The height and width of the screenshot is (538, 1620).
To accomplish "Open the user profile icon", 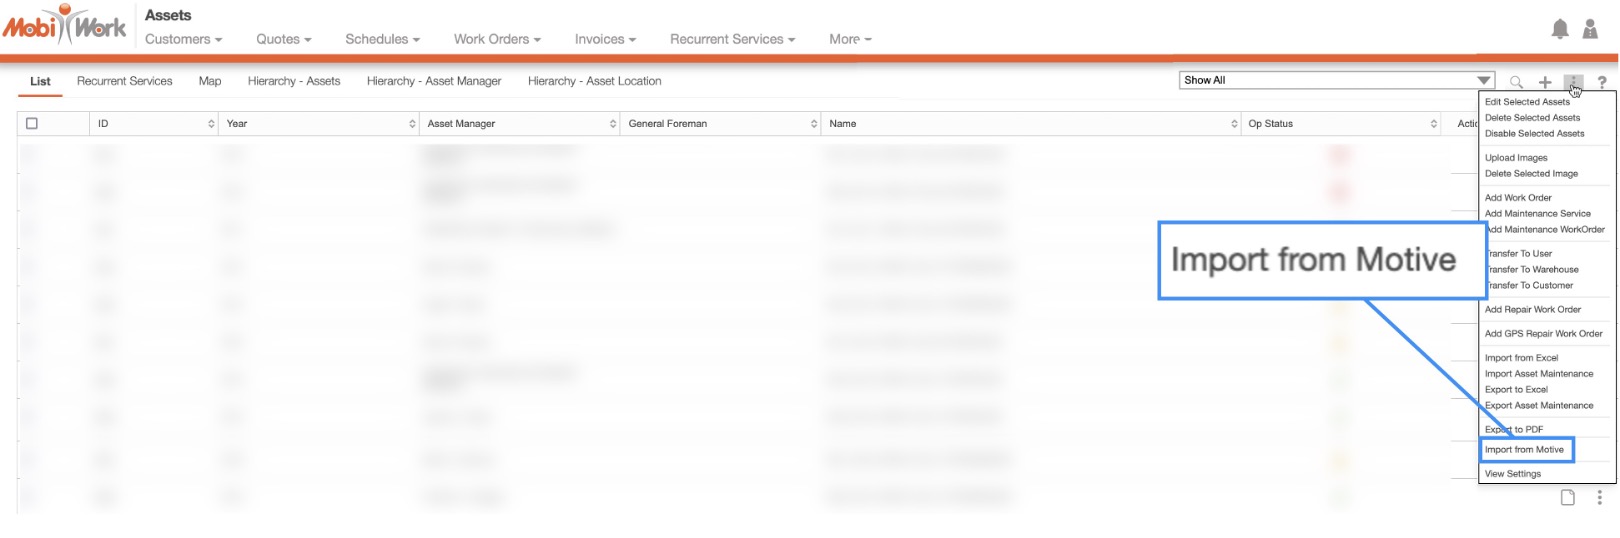I will (1590, 30).
